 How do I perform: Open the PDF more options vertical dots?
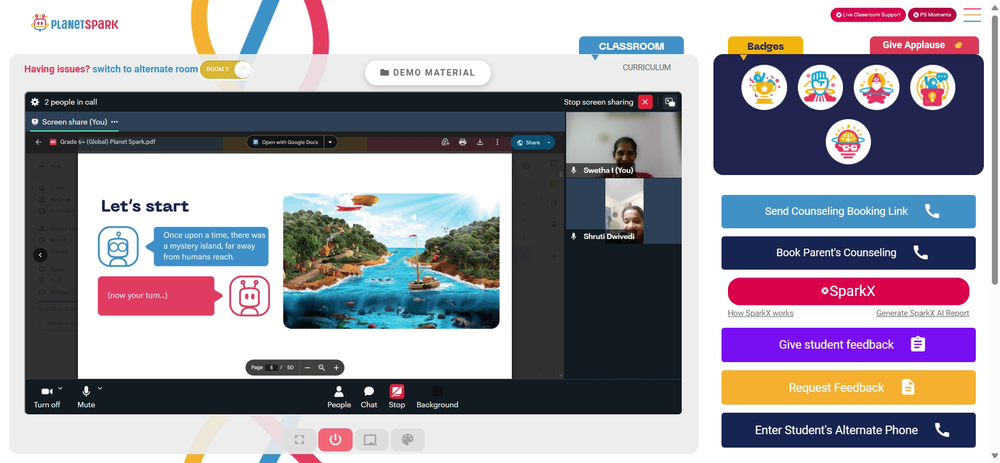(x=497, y=142)
